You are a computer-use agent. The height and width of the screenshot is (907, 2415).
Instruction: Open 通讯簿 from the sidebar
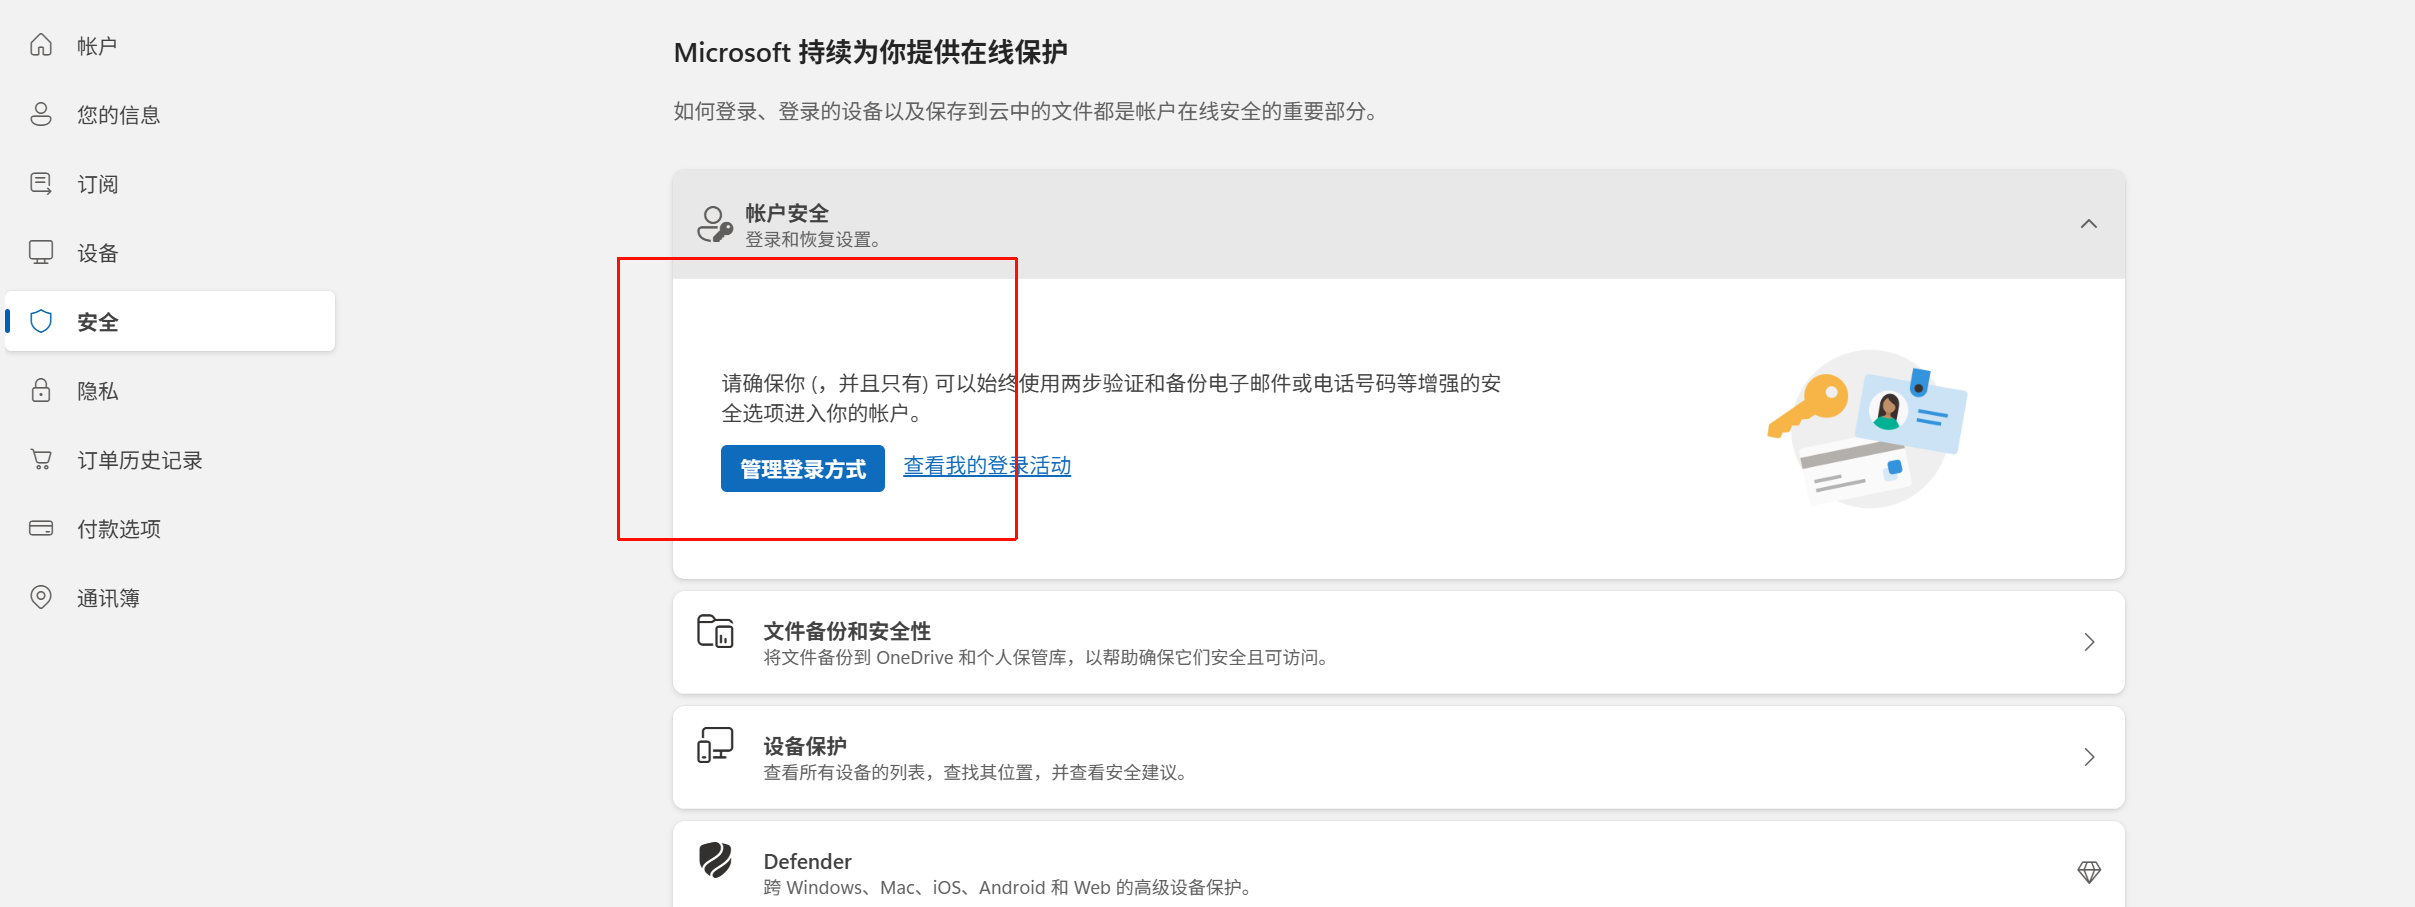tap(170, 597)
